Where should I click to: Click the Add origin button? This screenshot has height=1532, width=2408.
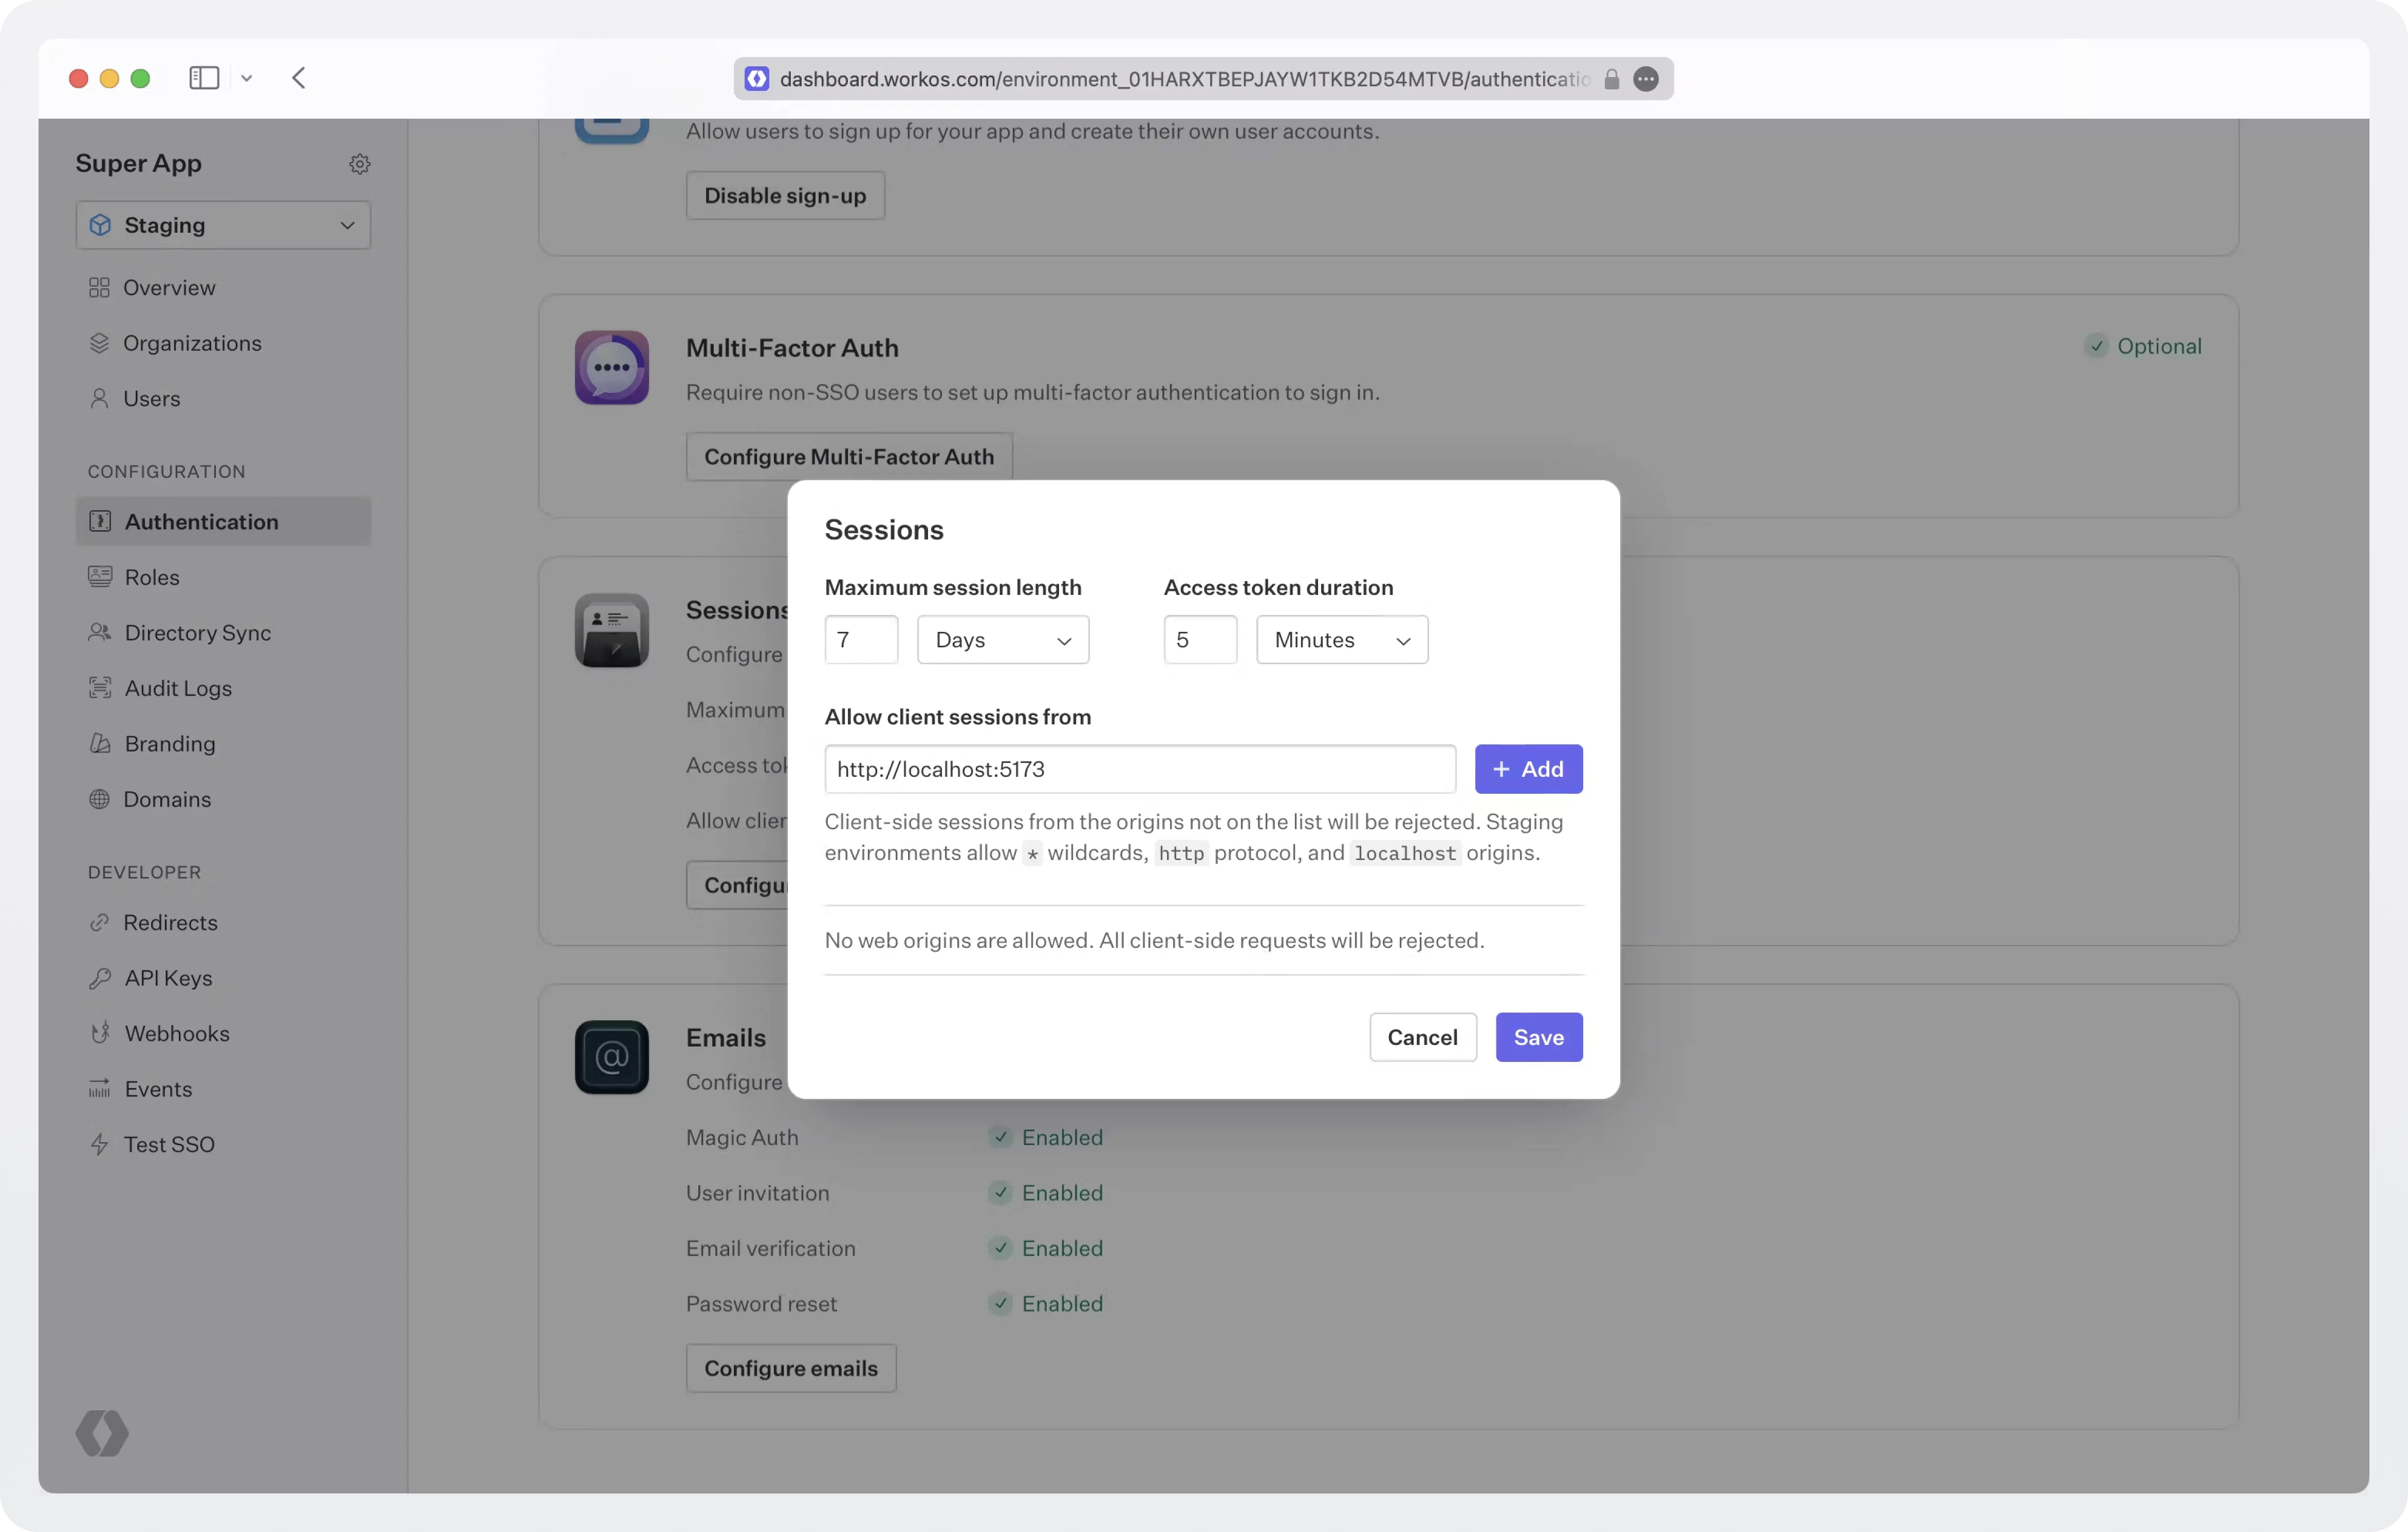[1528, 769]
